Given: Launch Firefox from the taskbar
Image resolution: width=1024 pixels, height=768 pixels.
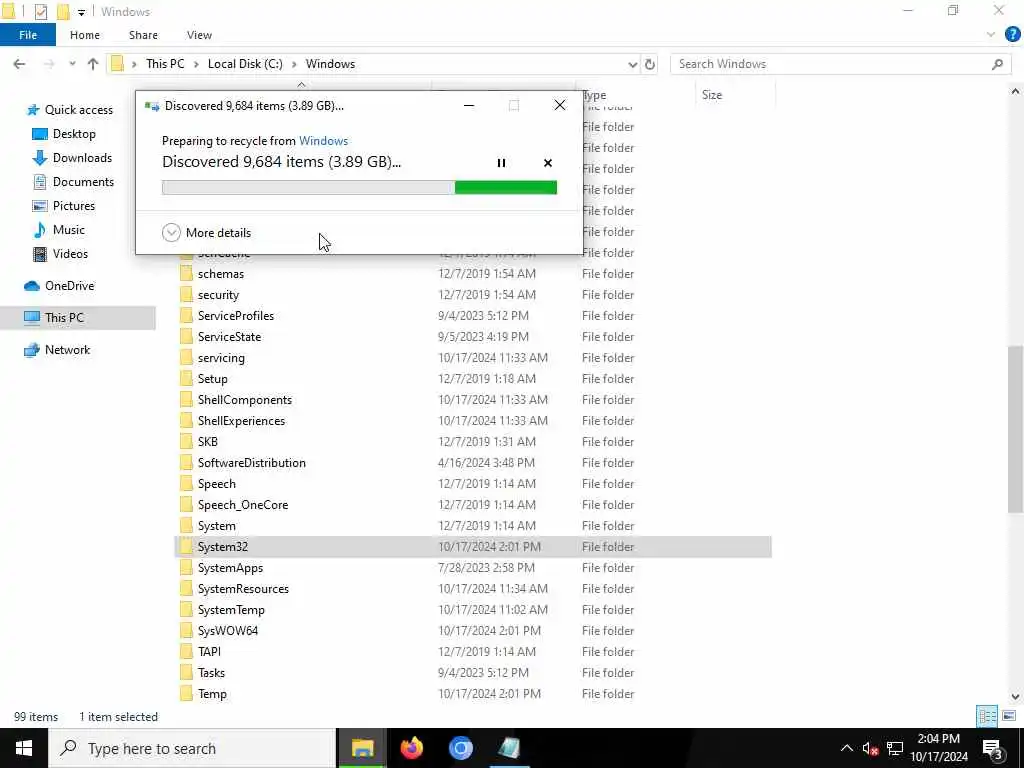Looking at the screenshot, I should pyautogui.click(x=411, y=748).
